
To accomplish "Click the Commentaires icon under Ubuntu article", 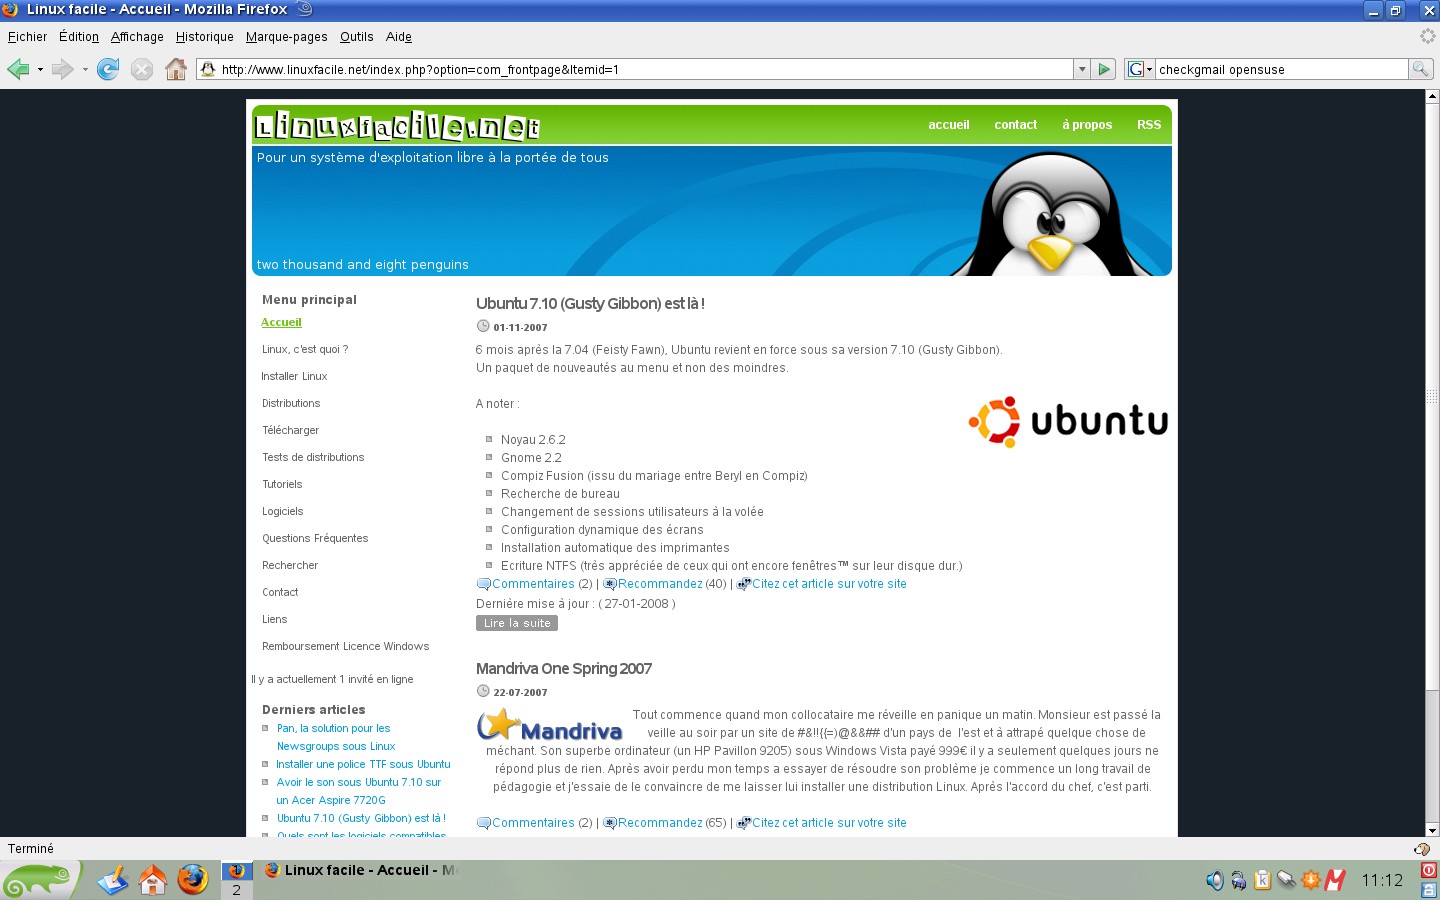I will 484,584.
